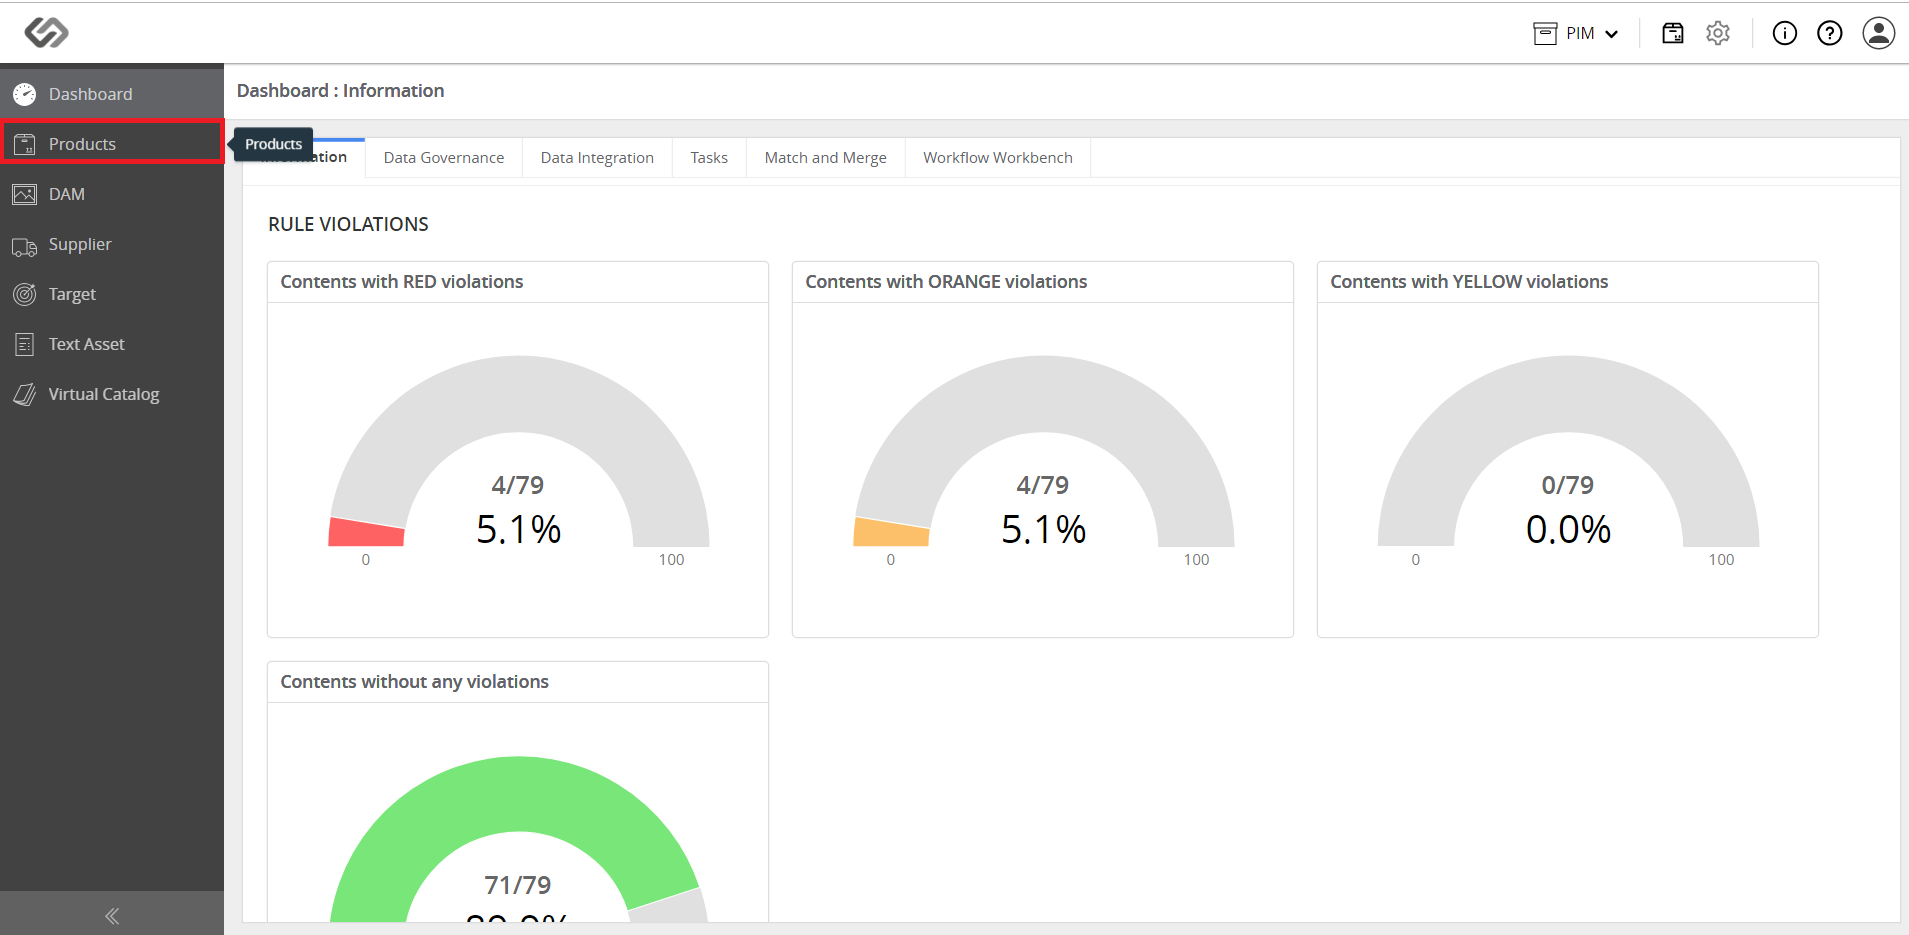Click the information (i) icon
1909x935 pixels.
point(1785,33)
